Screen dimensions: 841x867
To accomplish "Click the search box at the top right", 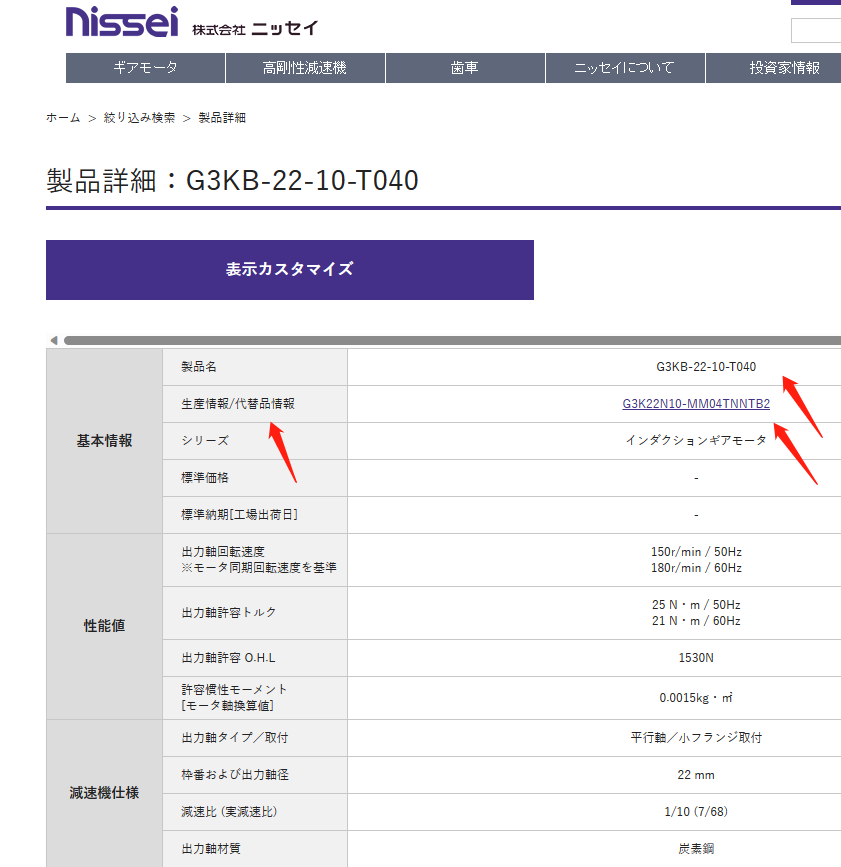I will 816,30.
